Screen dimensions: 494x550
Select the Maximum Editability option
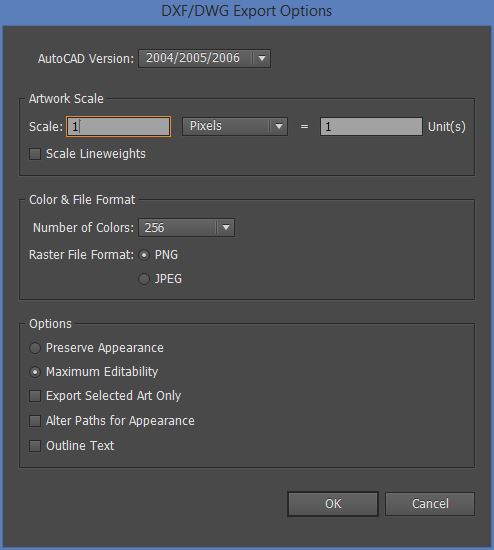click(35, 372)
